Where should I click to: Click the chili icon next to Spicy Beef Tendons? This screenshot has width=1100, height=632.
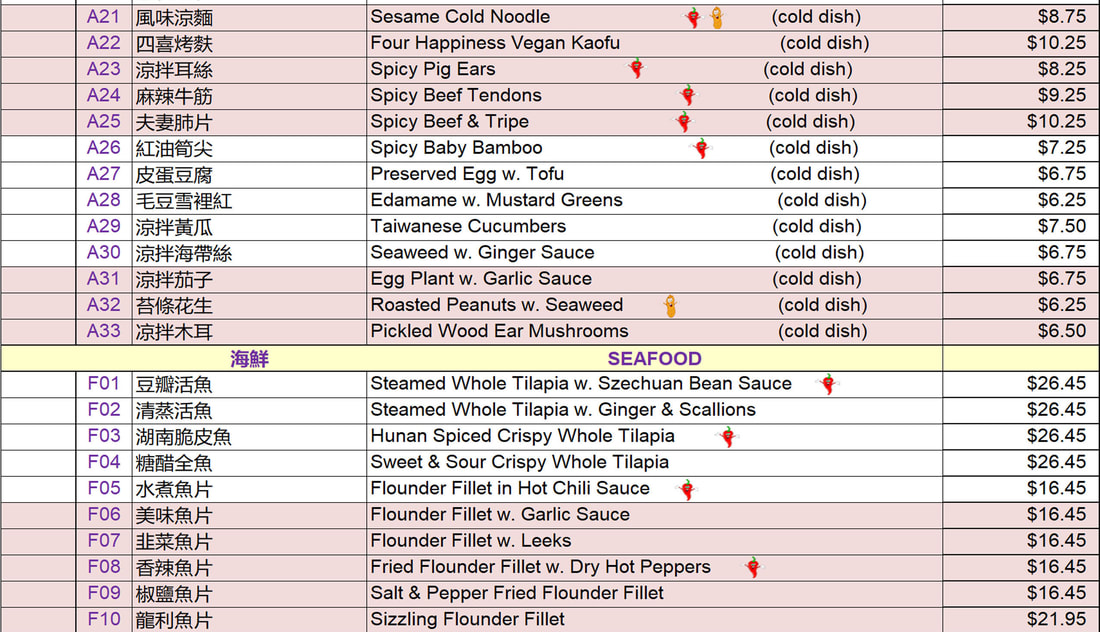[x=688, y=95]
